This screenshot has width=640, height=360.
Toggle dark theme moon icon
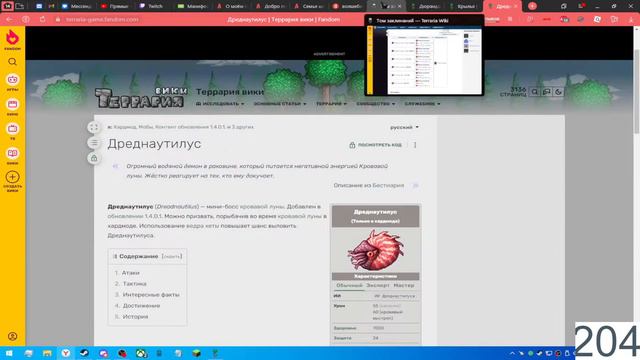coord(558,92)
